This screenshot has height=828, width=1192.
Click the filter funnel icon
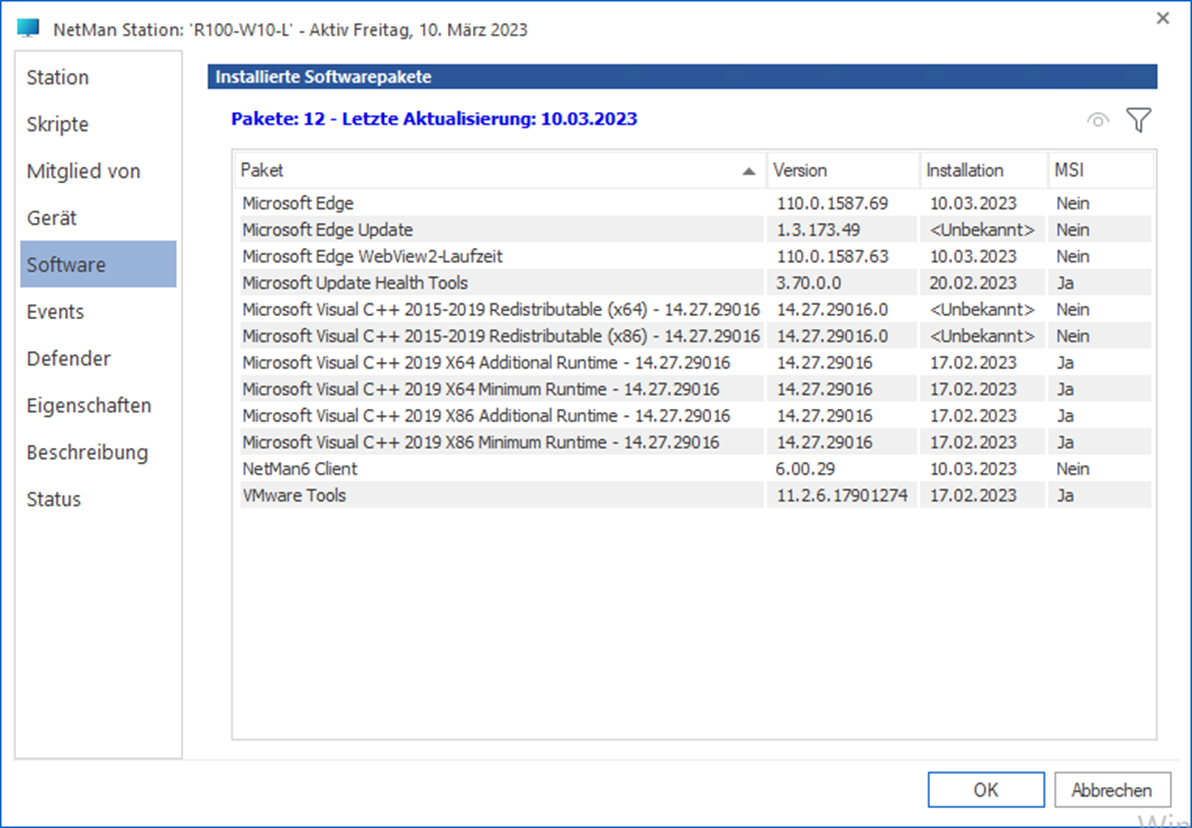(x=1138, y=121)
